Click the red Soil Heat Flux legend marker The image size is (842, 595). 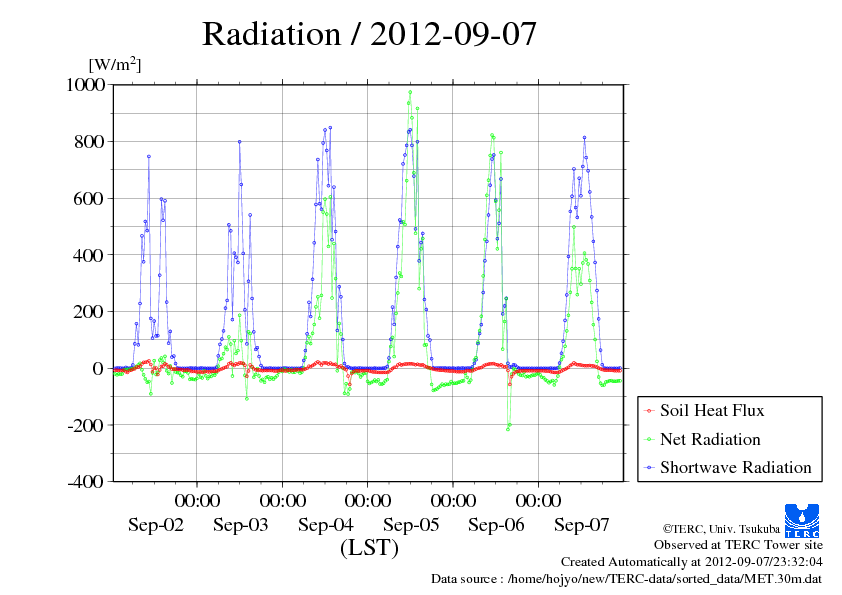click(x=649, y=411)
